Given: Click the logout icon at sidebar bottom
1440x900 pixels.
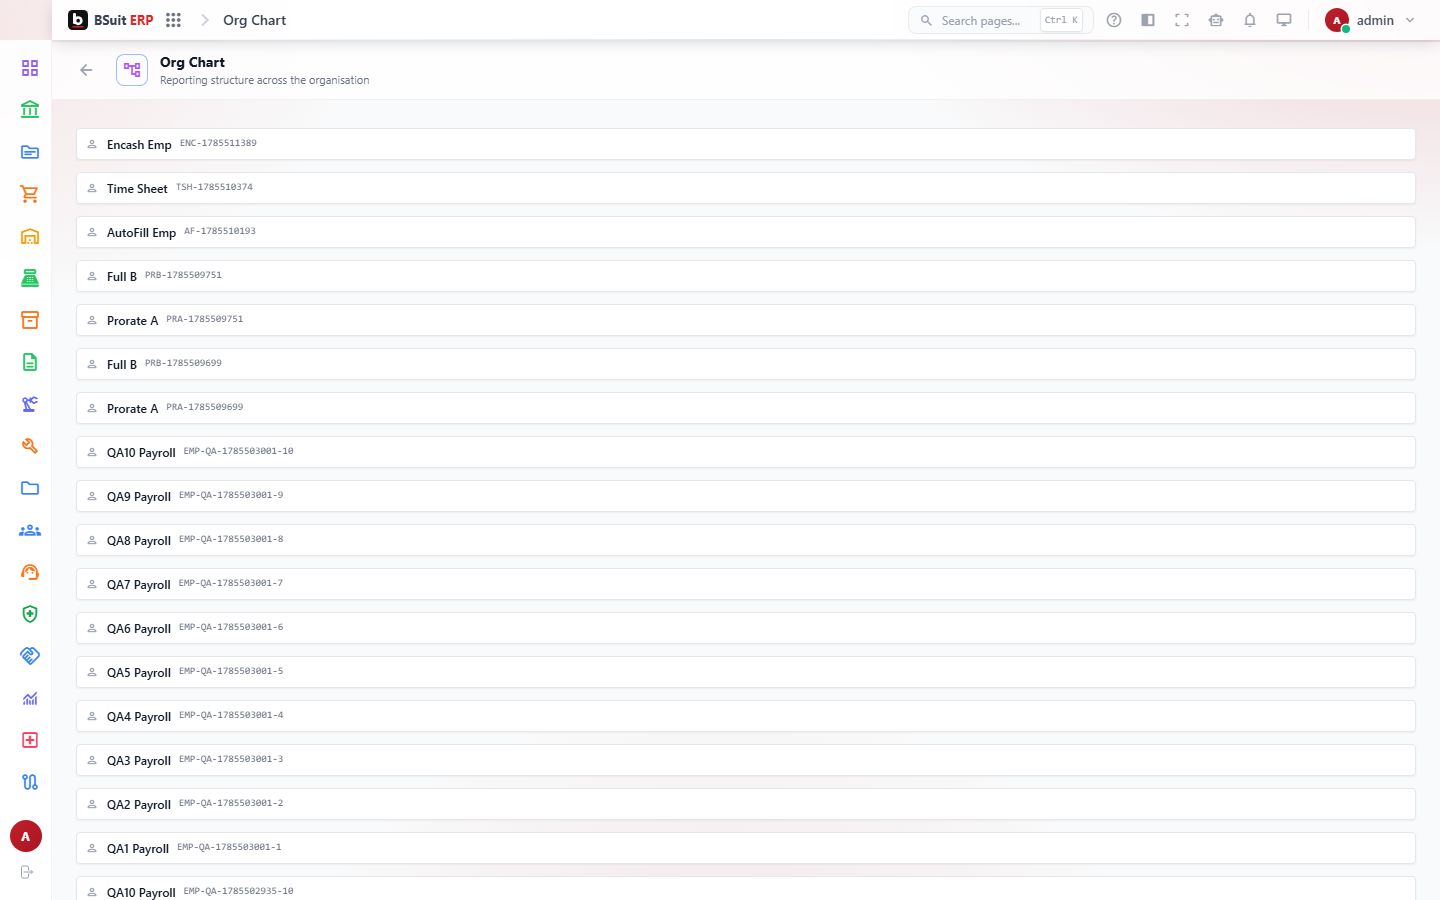Looking at the screenshot, I should tap(27, 872).
